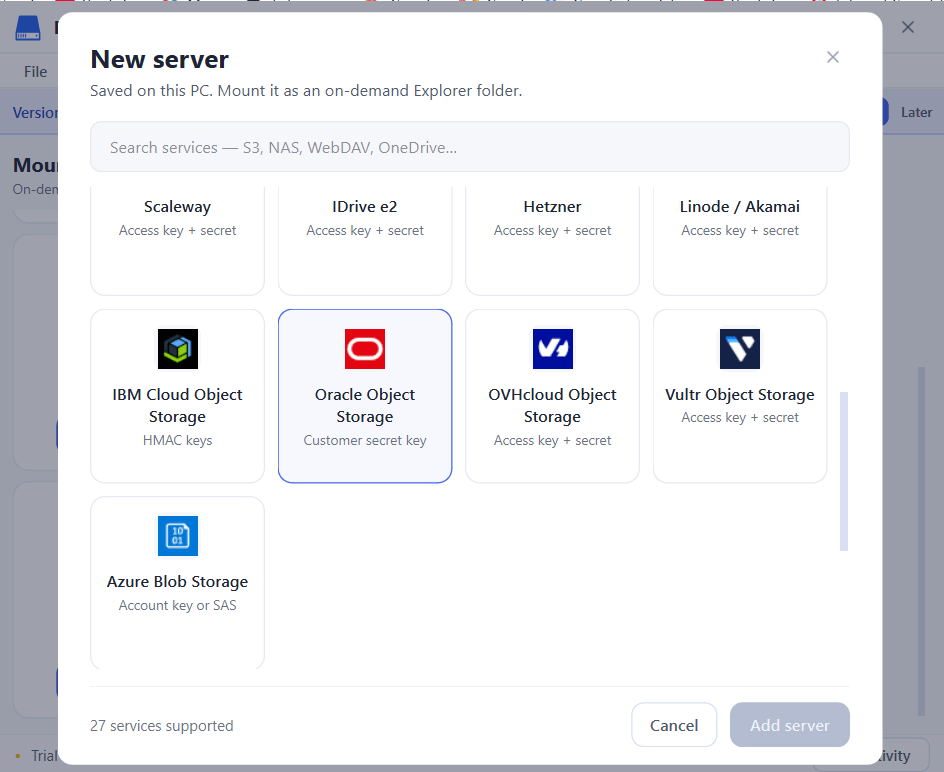The width and height of the screenshot is (944, 772).
Task: Click the dialog's services list scrollbar
Action: point(844,471)
